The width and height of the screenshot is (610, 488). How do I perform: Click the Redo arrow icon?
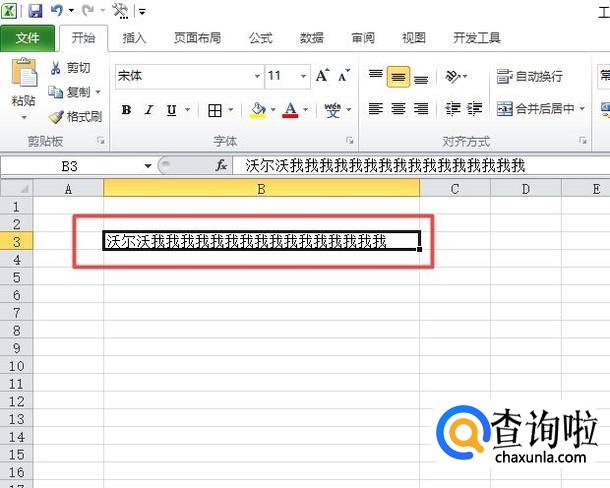[88, 11]
